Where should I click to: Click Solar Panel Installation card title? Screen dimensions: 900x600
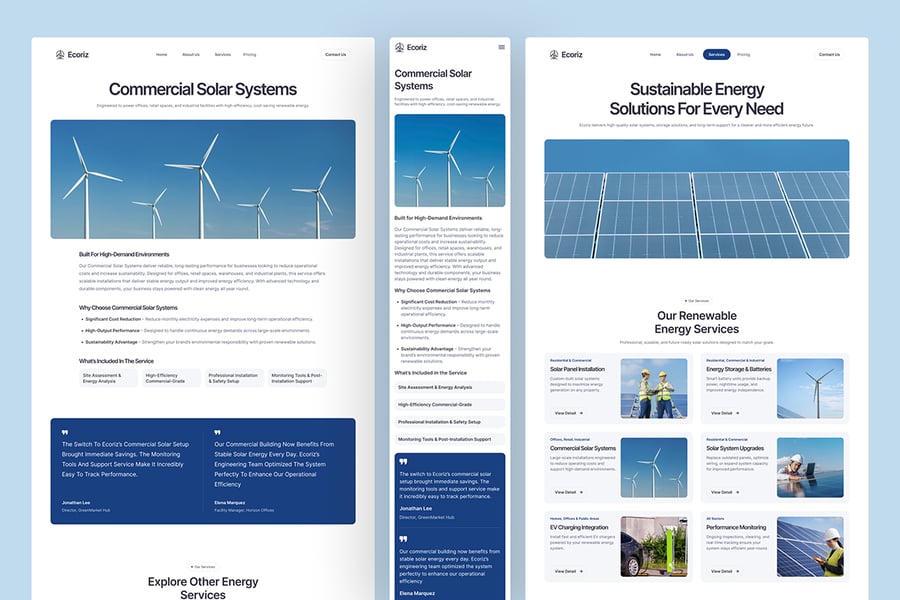pos(577,369)
